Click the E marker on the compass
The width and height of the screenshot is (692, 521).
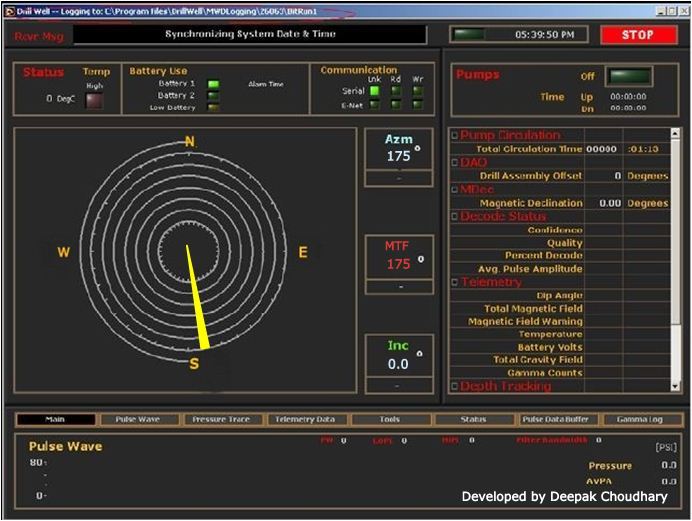point(303,252)
